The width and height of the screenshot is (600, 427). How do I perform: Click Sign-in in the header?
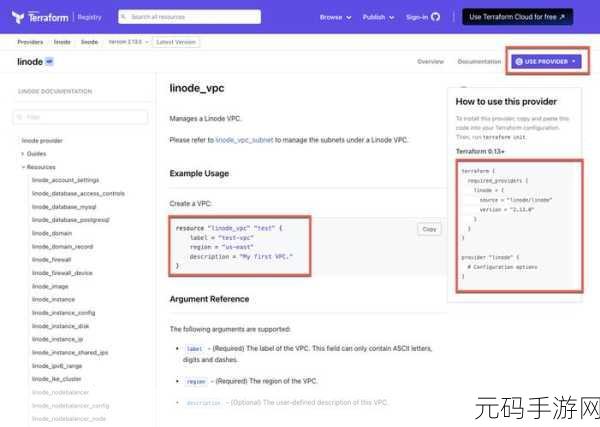click(417, 17)
